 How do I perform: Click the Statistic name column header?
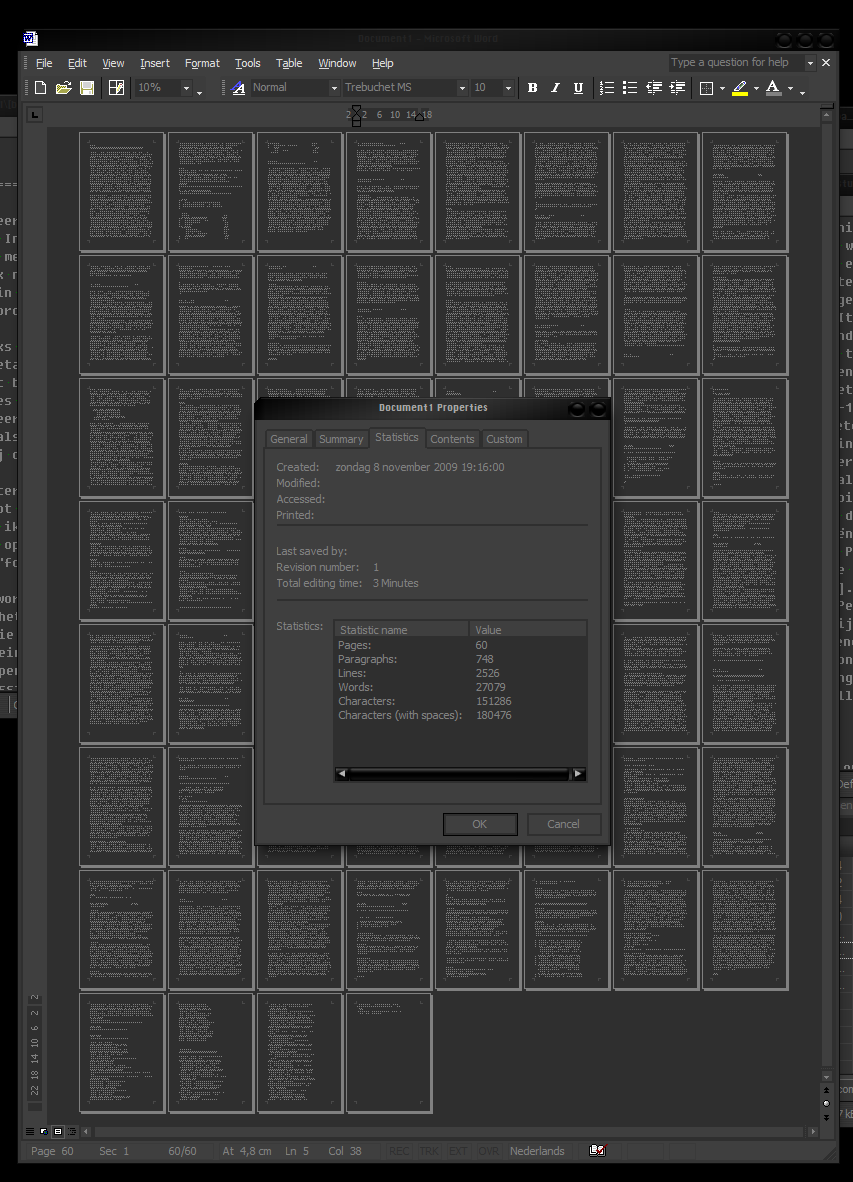(x=402, y=629)
